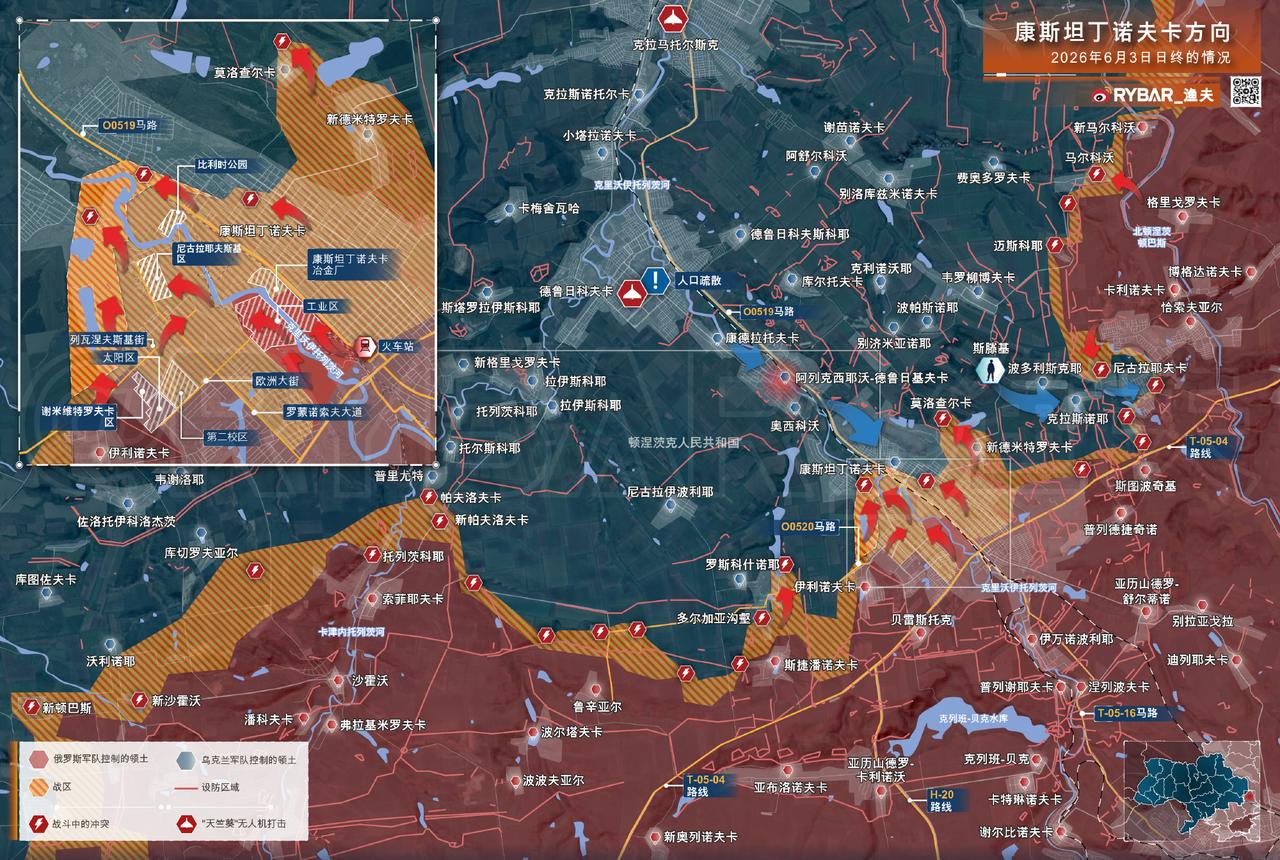Click the 尼古拉伊波利耶 town label
Image resolution: width=1280 pixels, height=860 pixels.
coord(669,492)
